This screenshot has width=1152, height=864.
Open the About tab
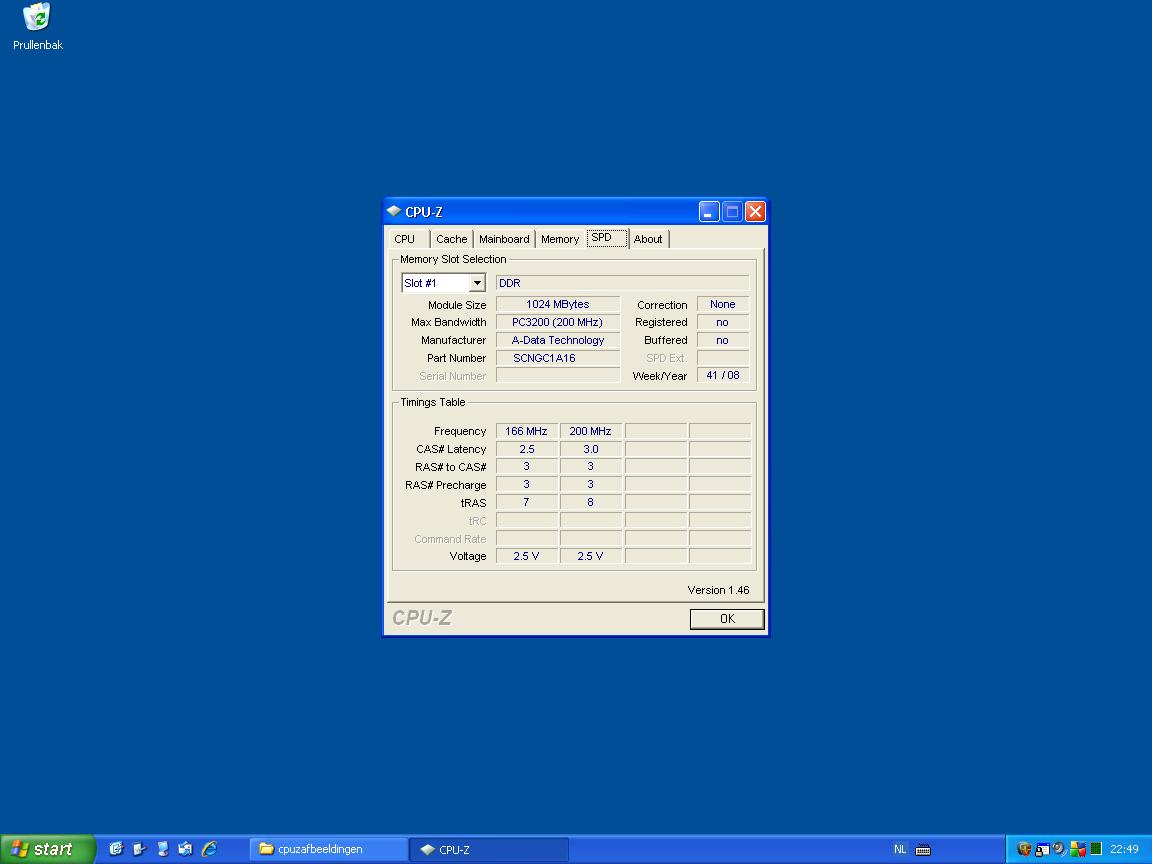[648, 239]
